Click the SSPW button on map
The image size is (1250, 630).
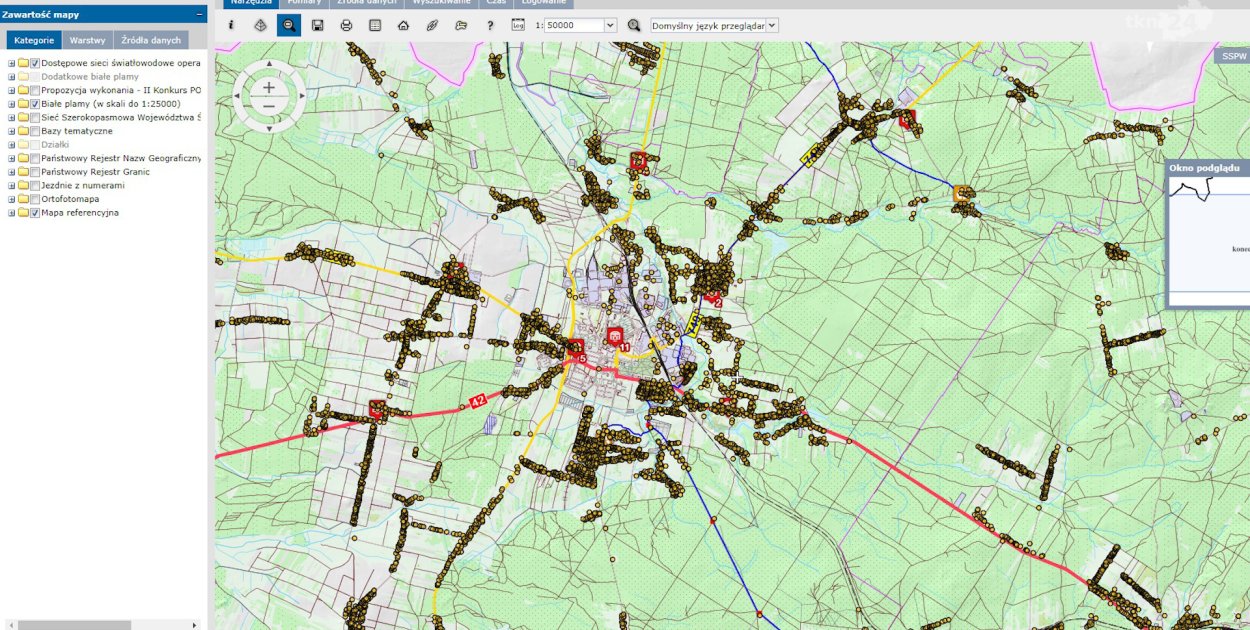click(1234, 56)
